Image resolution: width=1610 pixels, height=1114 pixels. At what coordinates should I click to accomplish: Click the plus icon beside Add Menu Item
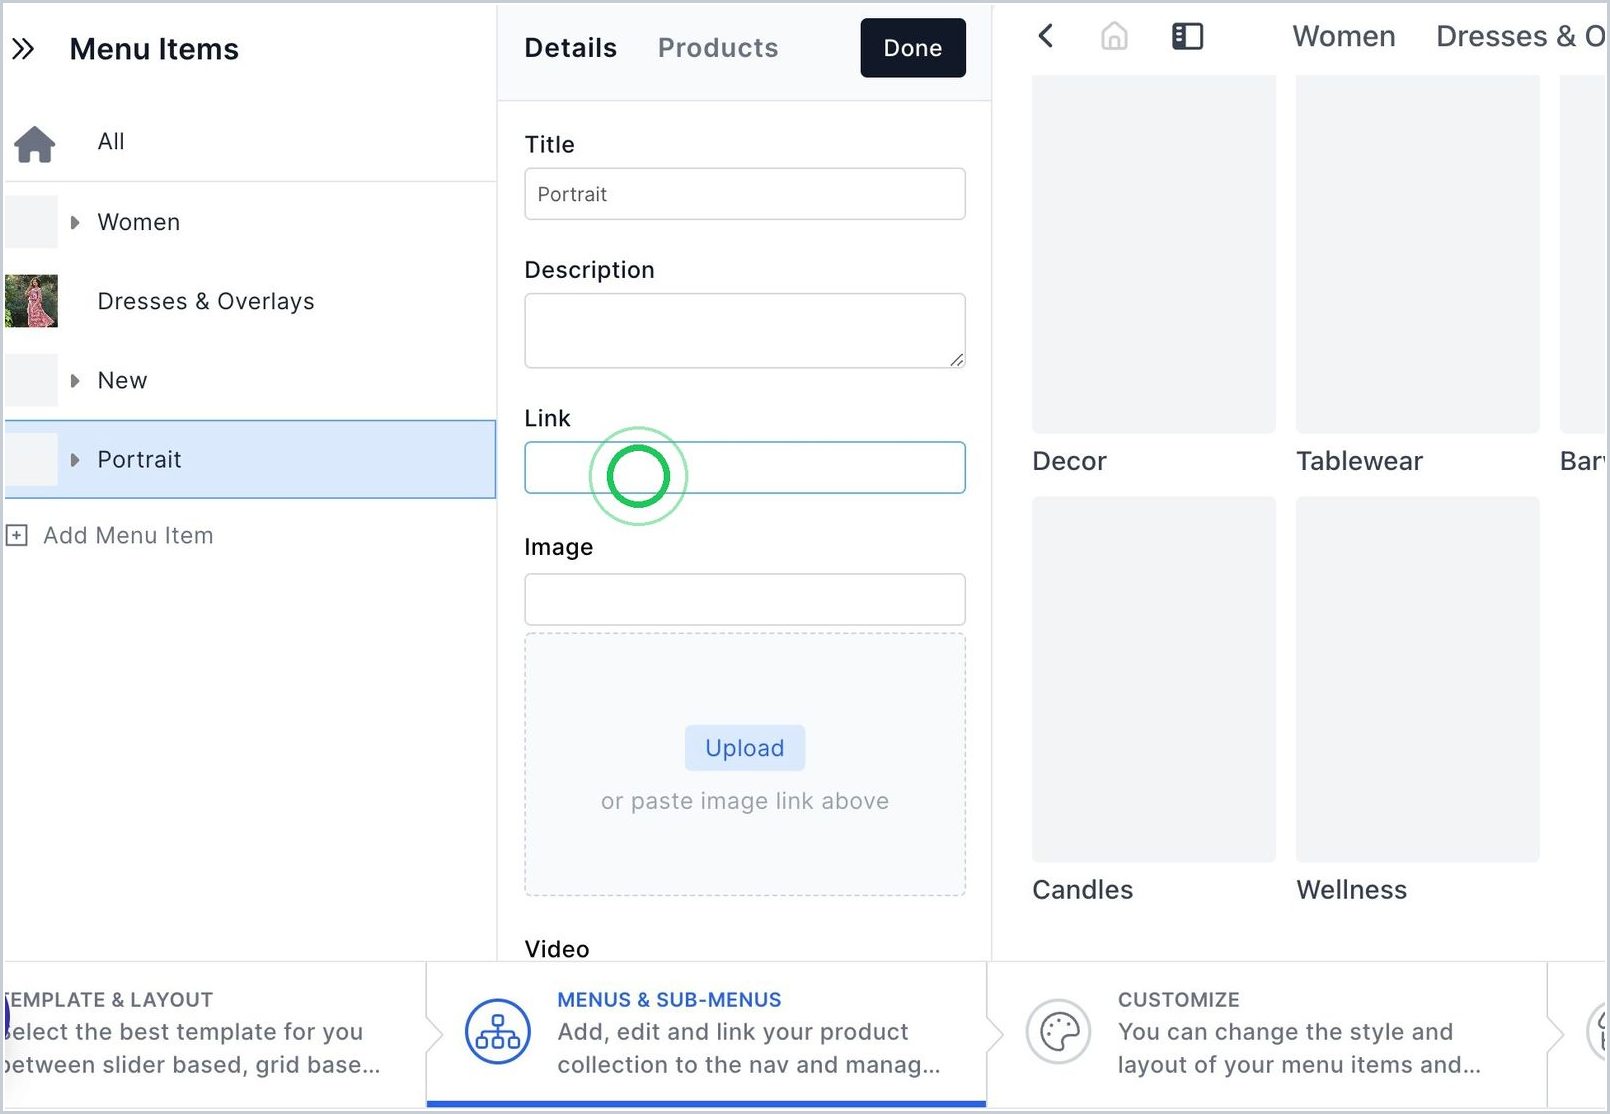17,535
